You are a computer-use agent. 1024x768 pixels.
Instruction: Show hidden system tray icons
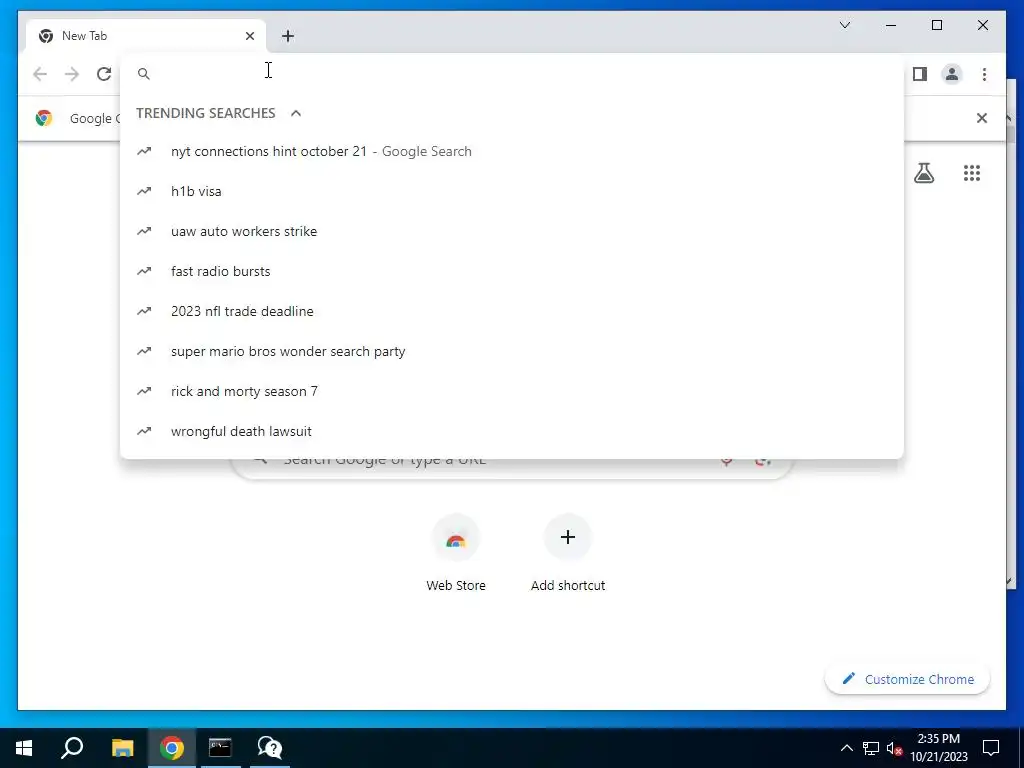846,748
